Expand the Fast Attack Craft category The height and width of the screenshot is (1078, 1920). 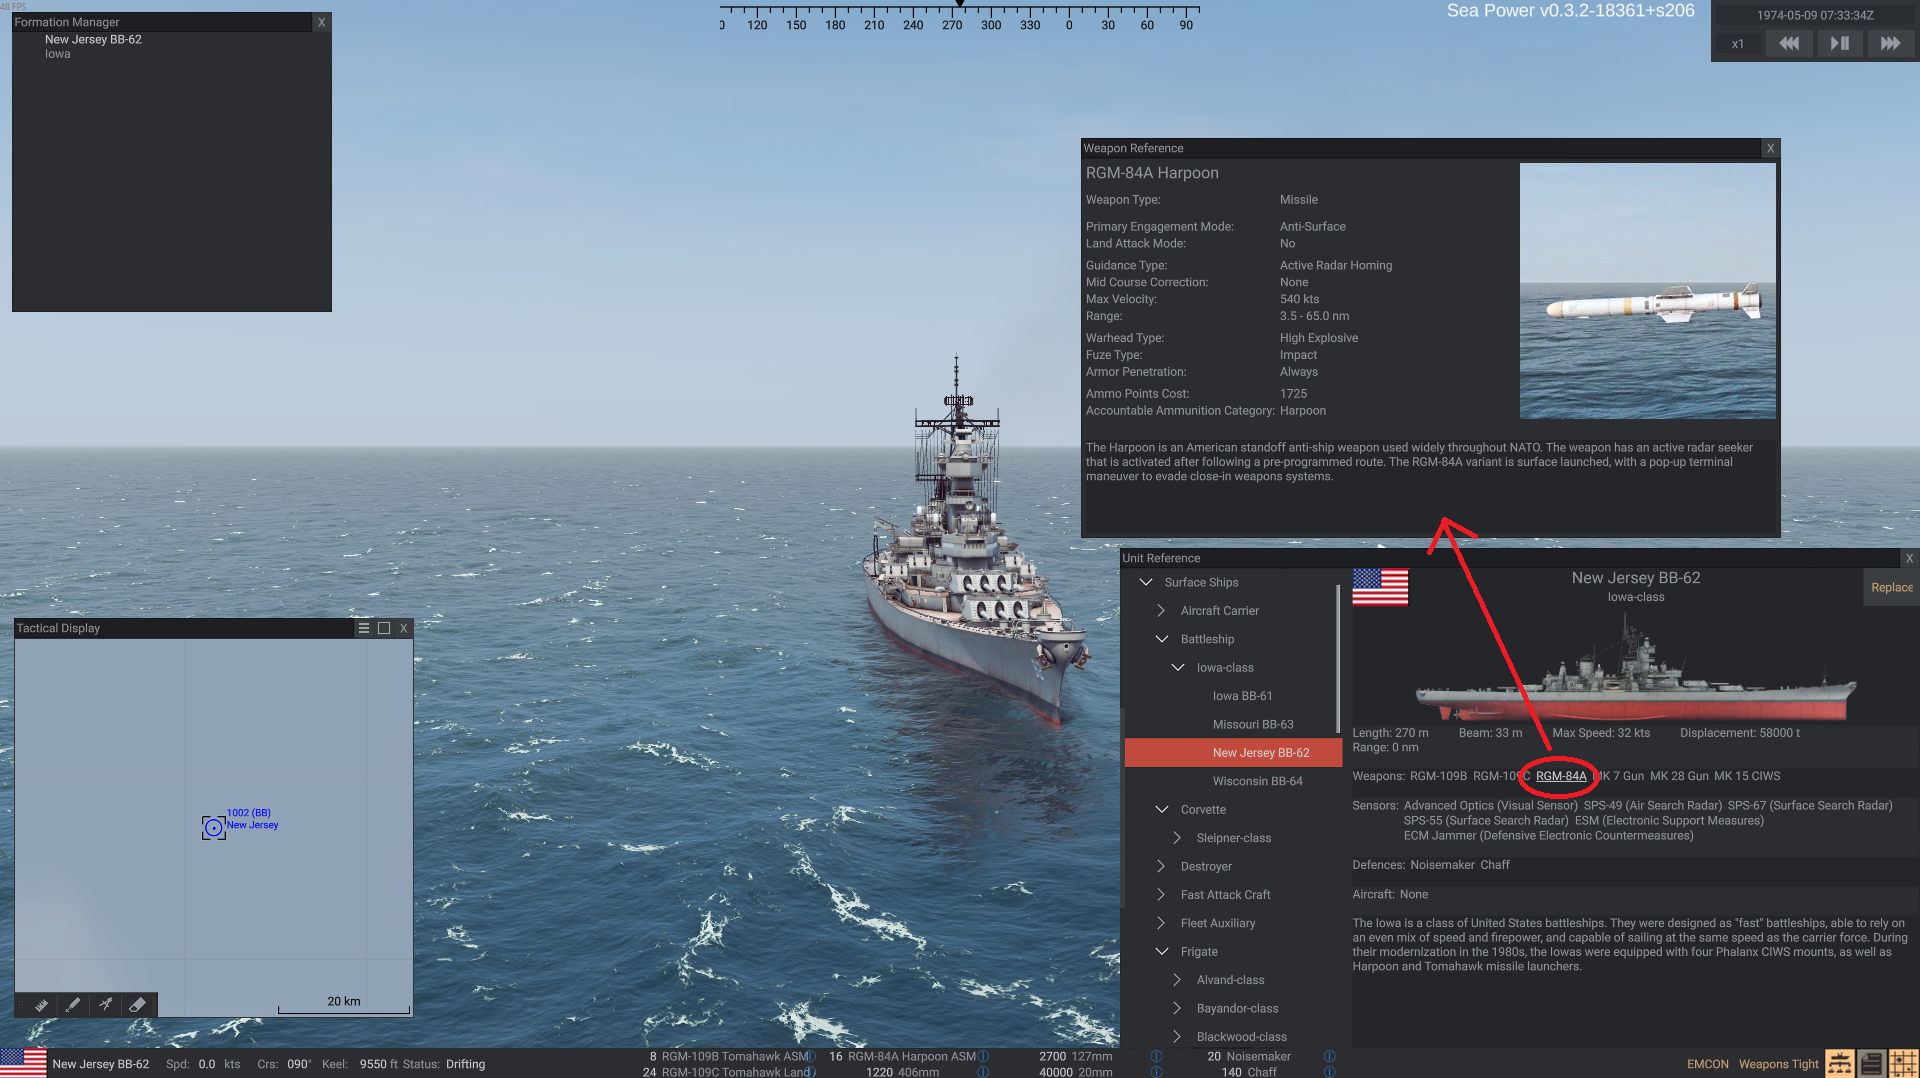[1161, 894]
